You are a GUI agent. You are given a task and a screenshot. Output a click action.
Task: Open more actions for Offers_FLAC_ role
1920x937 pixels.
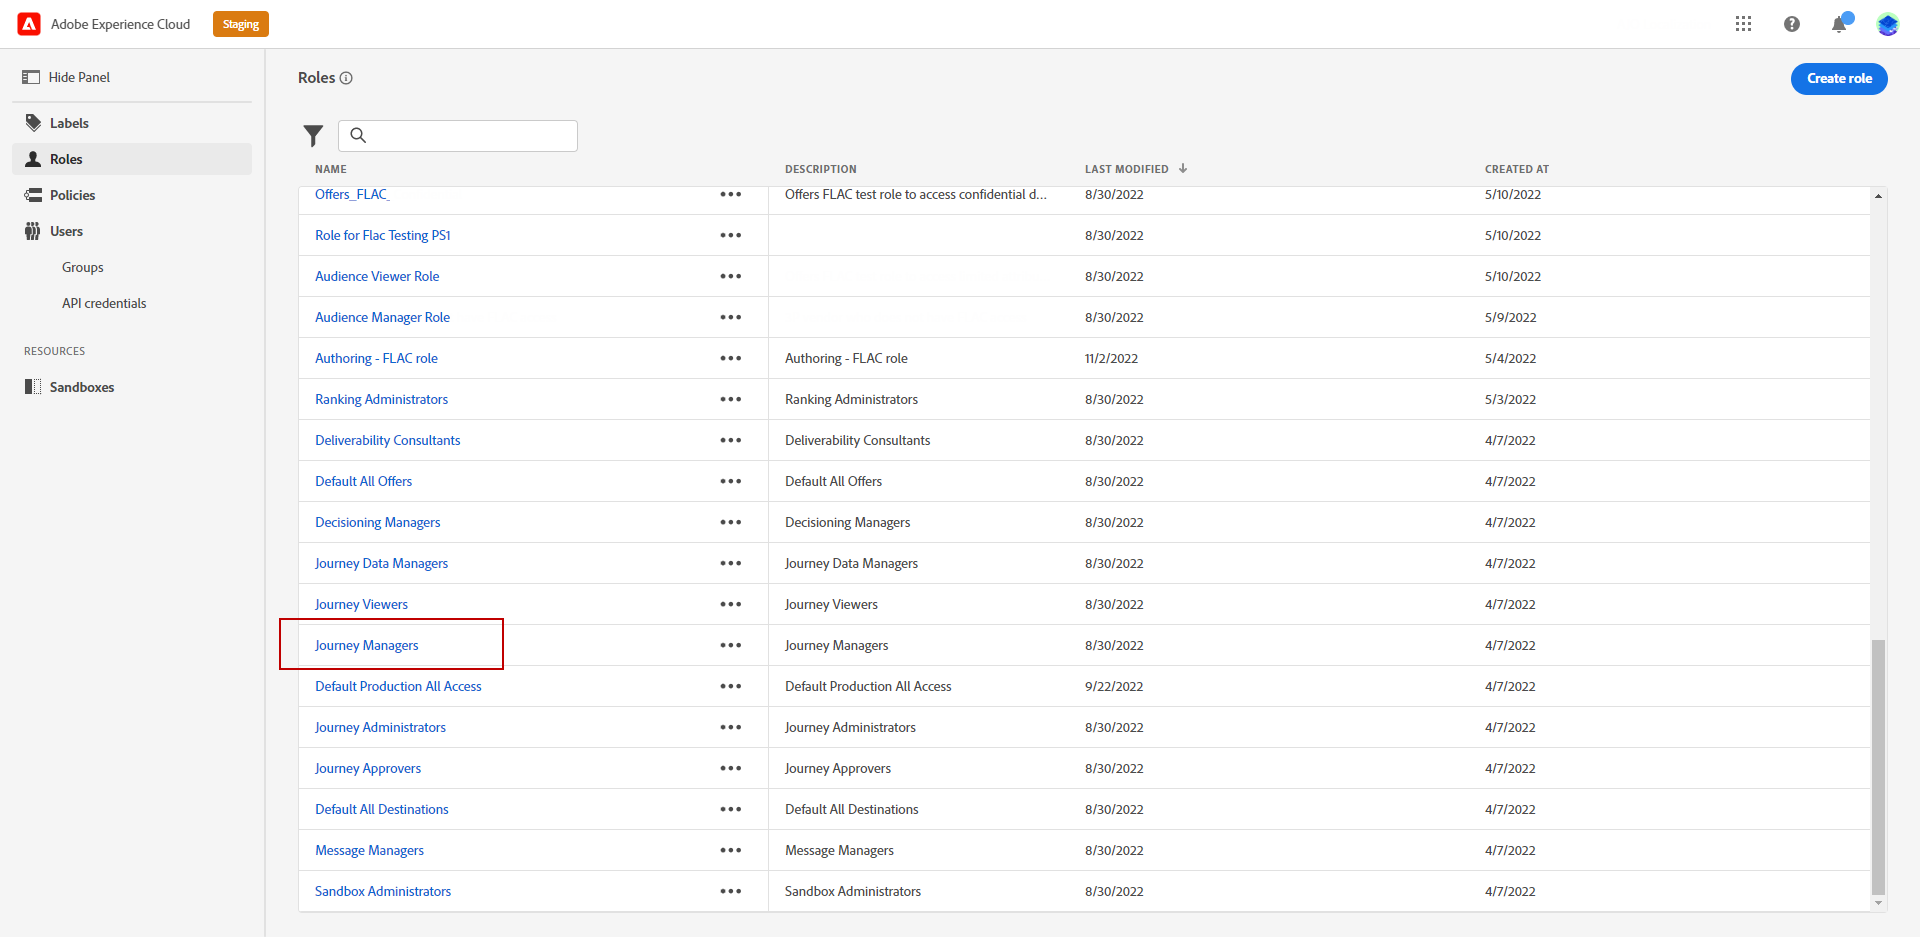point(731,194)
